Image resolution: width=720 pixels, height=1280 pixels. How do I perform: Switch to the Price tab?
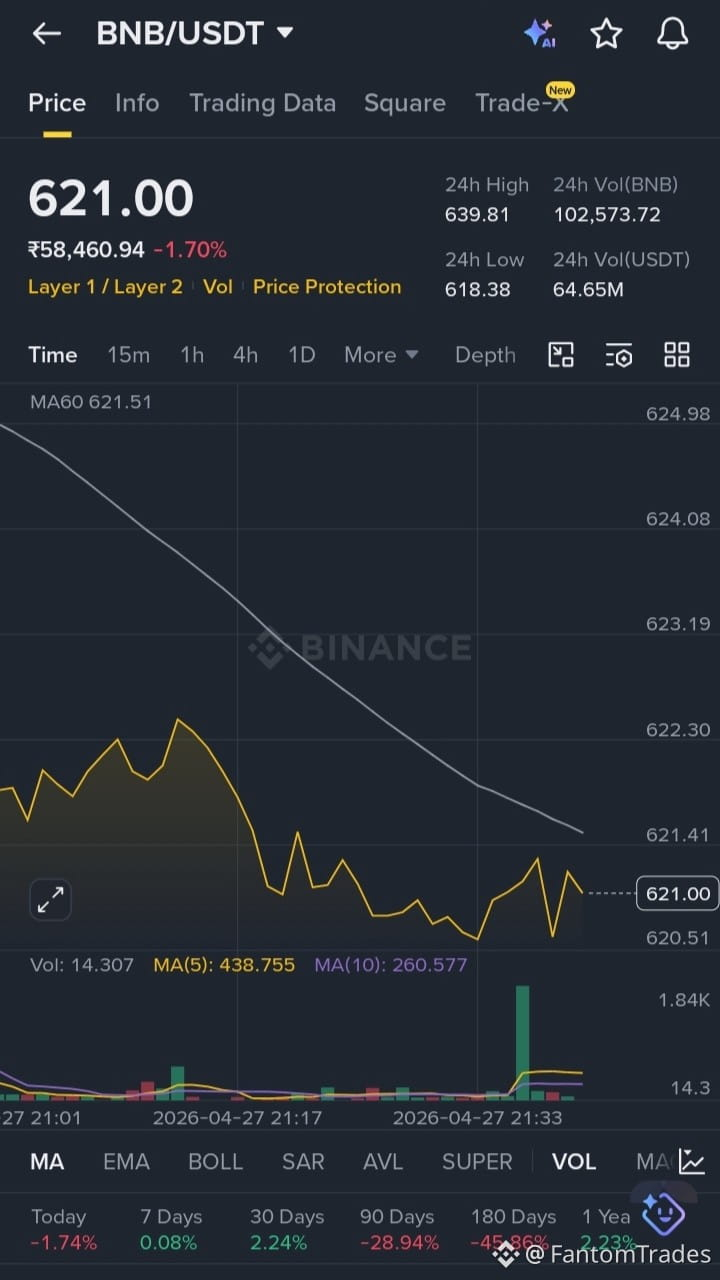(x=57, y=103)
